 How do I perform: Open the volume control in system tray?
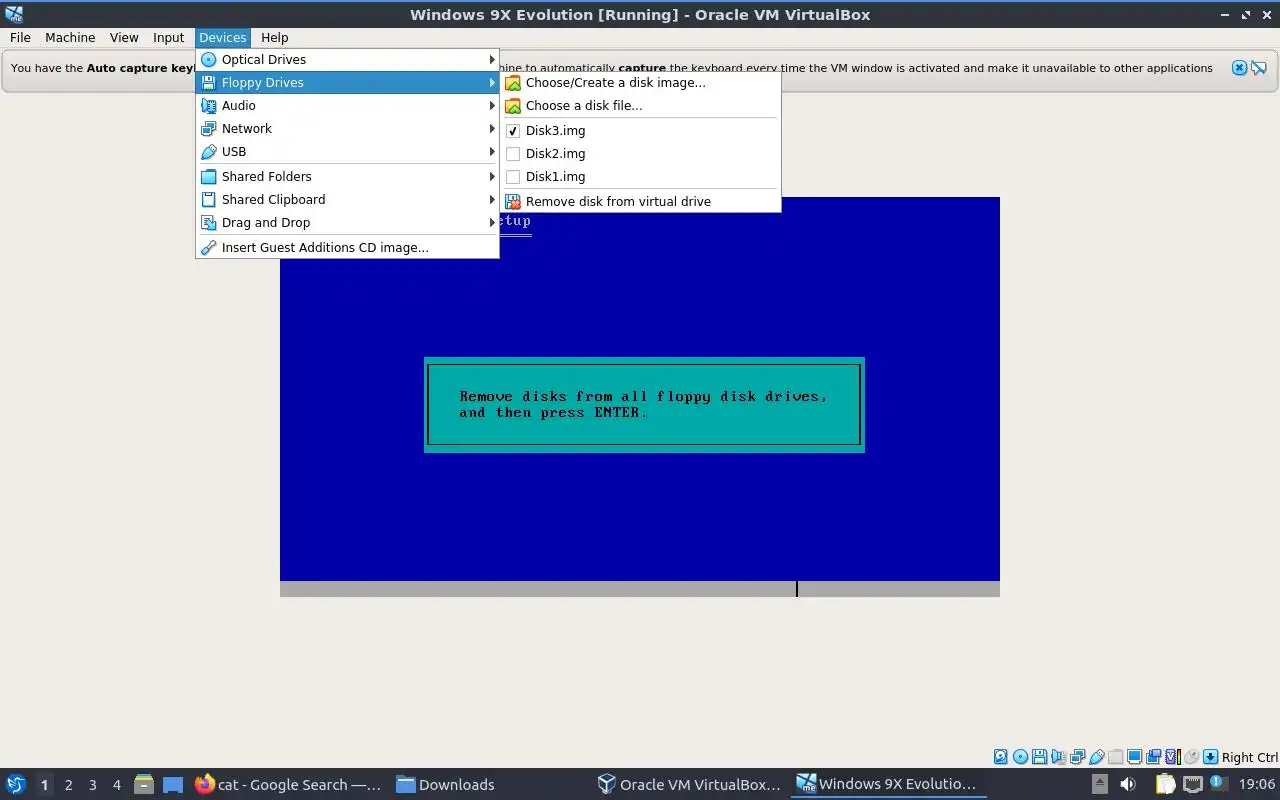click(x=1128, y=784)
